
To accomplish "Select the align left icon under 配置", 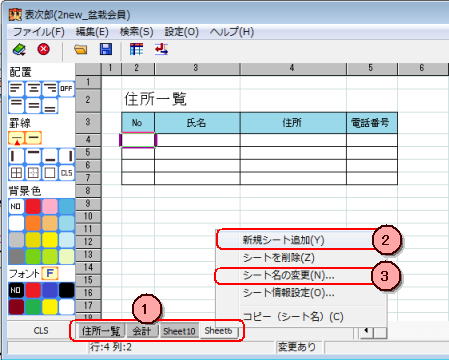I will (16, 89).
